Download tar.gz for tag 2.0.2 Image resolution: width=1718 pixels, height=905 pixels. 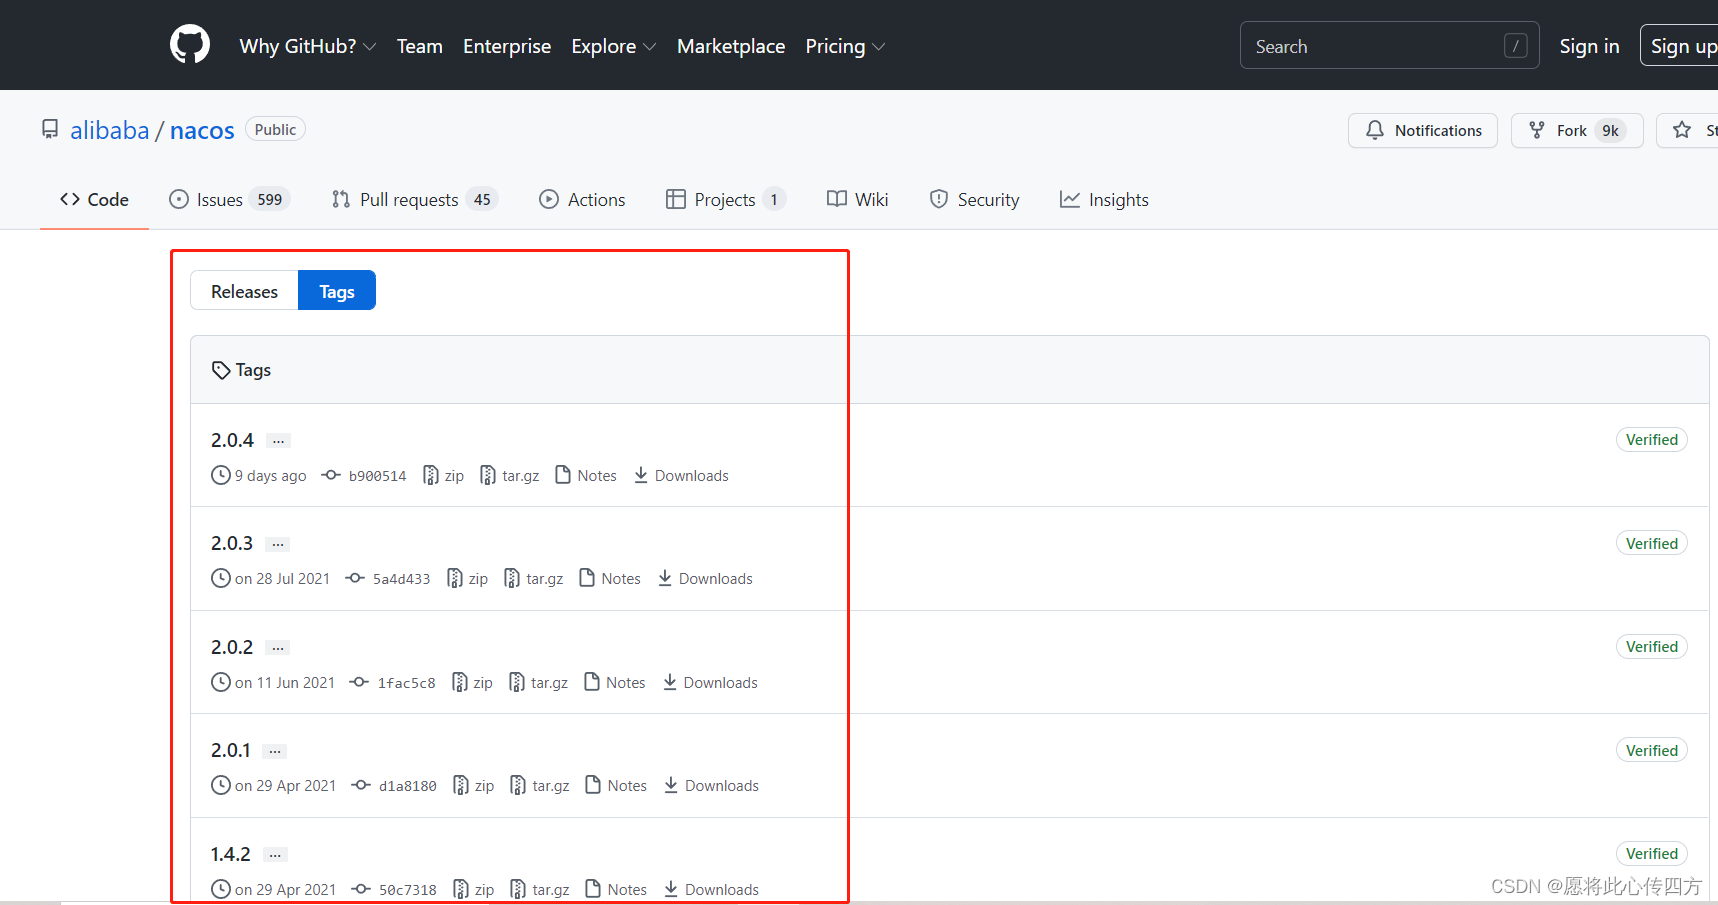(x=538, y=683)
